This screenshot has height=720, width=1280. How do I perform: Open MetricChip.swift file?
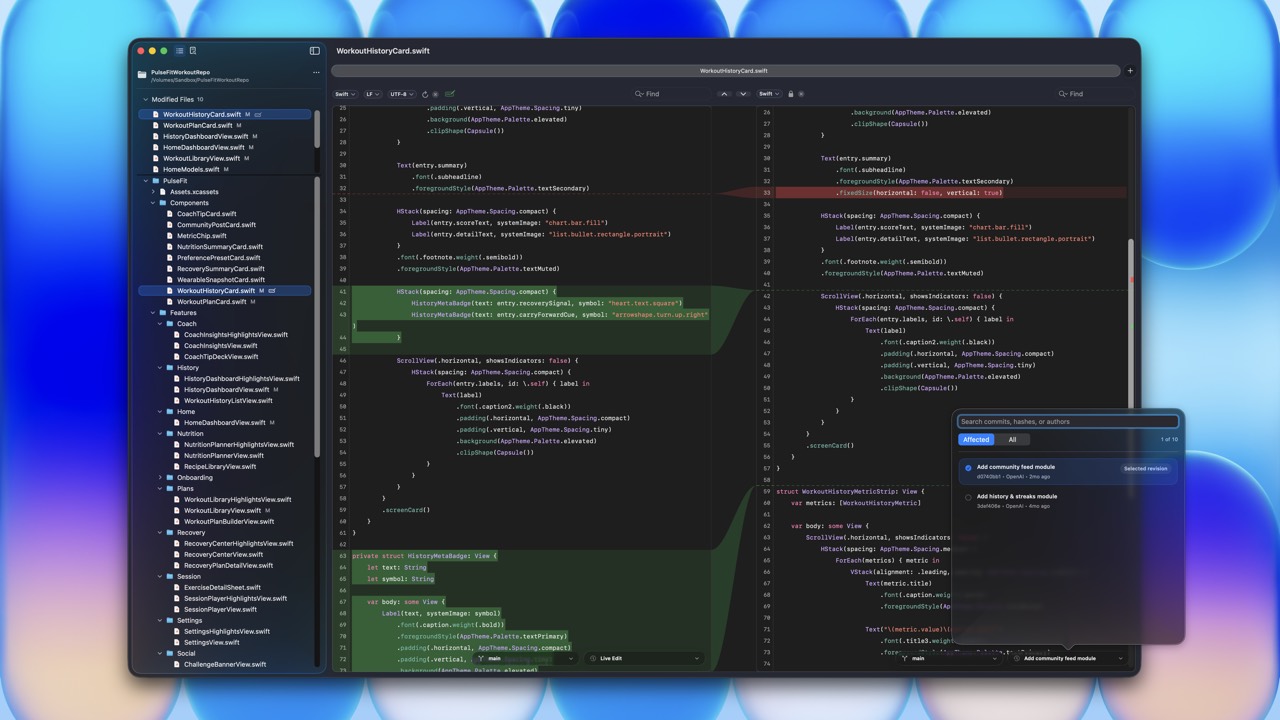point(203,236)
